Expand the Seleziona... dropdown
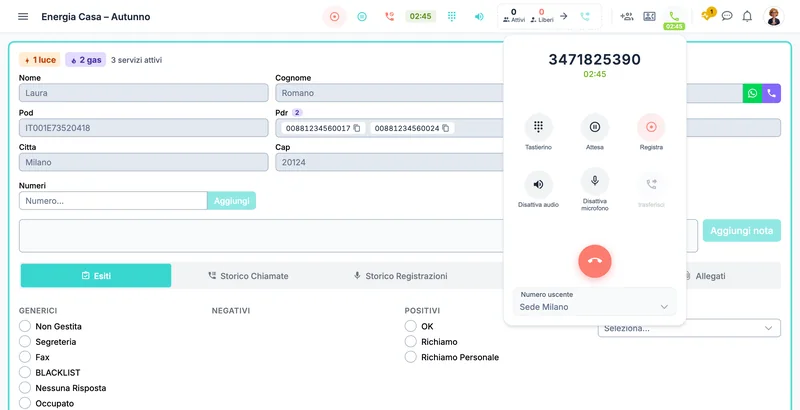 (x=689, y=328)
